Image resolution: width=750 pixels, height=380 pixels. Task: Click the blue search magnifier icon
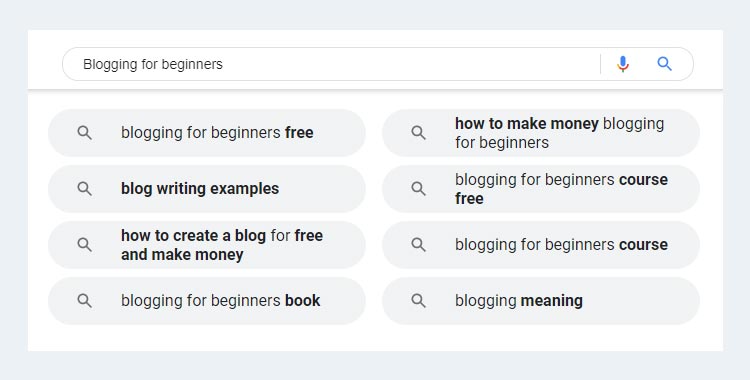664,64
